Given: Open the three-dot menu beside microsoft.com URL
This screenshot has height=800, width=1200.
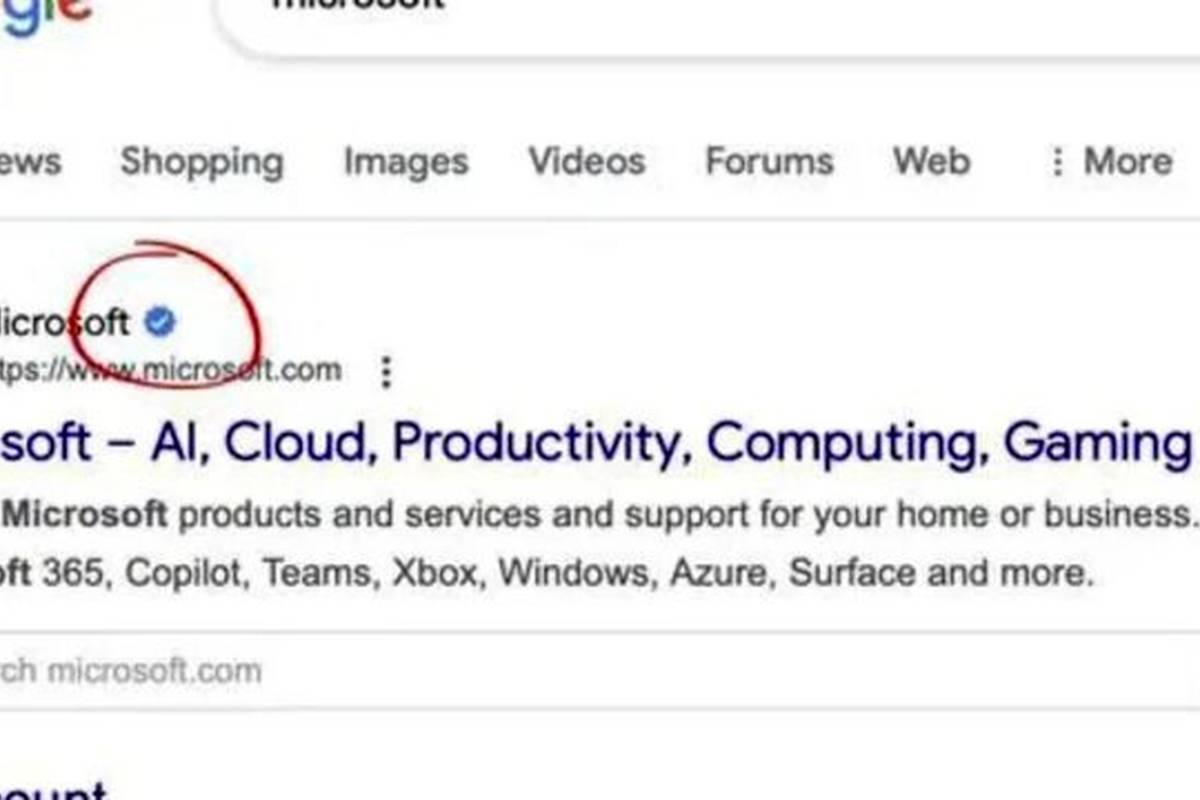Looking at the screenshot, I should pos(386,372).
